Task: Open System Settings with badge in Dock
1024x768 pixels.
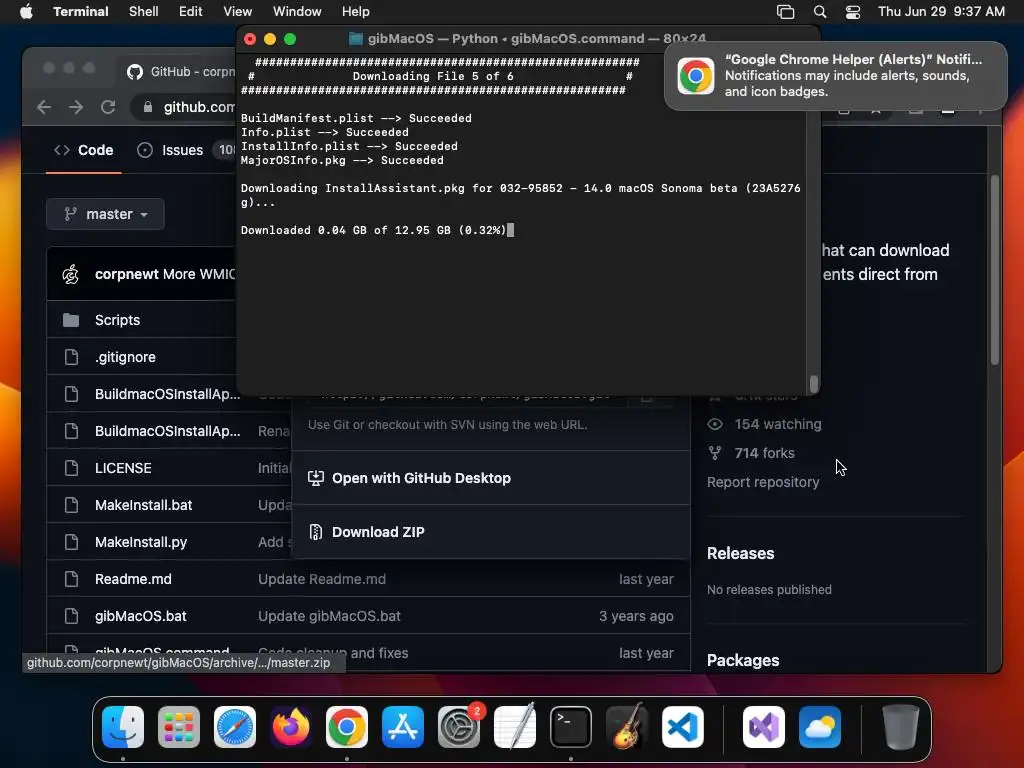Action: coord(459,727)
